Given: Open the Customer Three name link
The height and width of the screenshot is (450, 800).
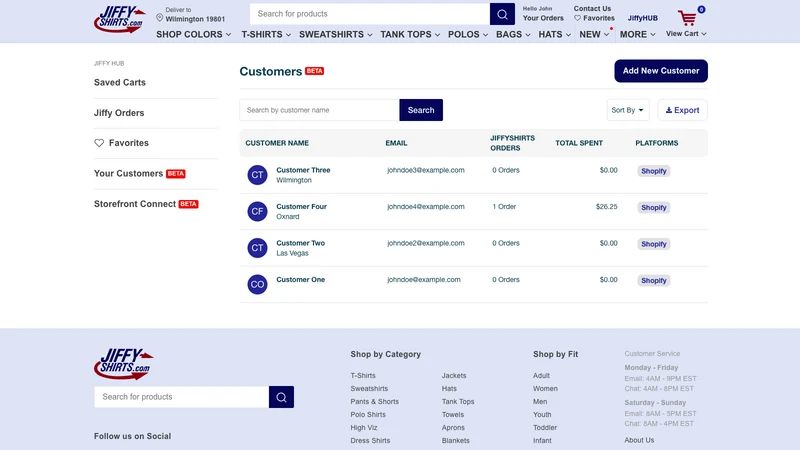Looking at the screenshot, I should (x=303, y=170).
